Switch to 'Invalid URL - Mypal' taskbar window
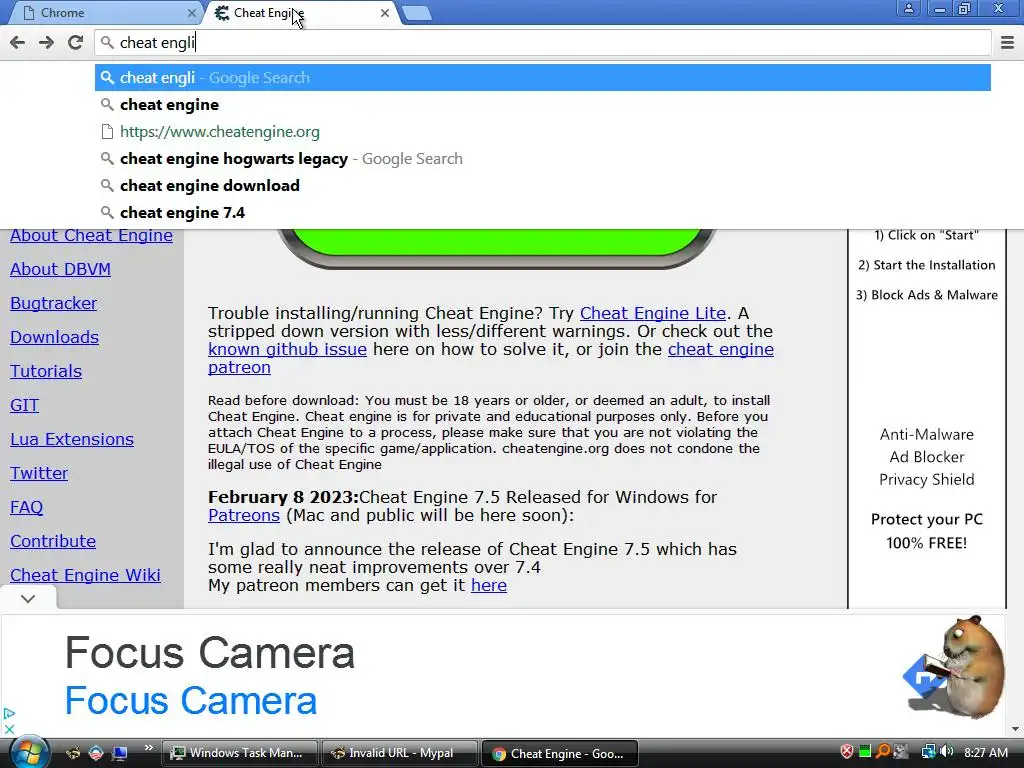The width and height of the screenshot is (1024, 768). (x=399, y=753)
